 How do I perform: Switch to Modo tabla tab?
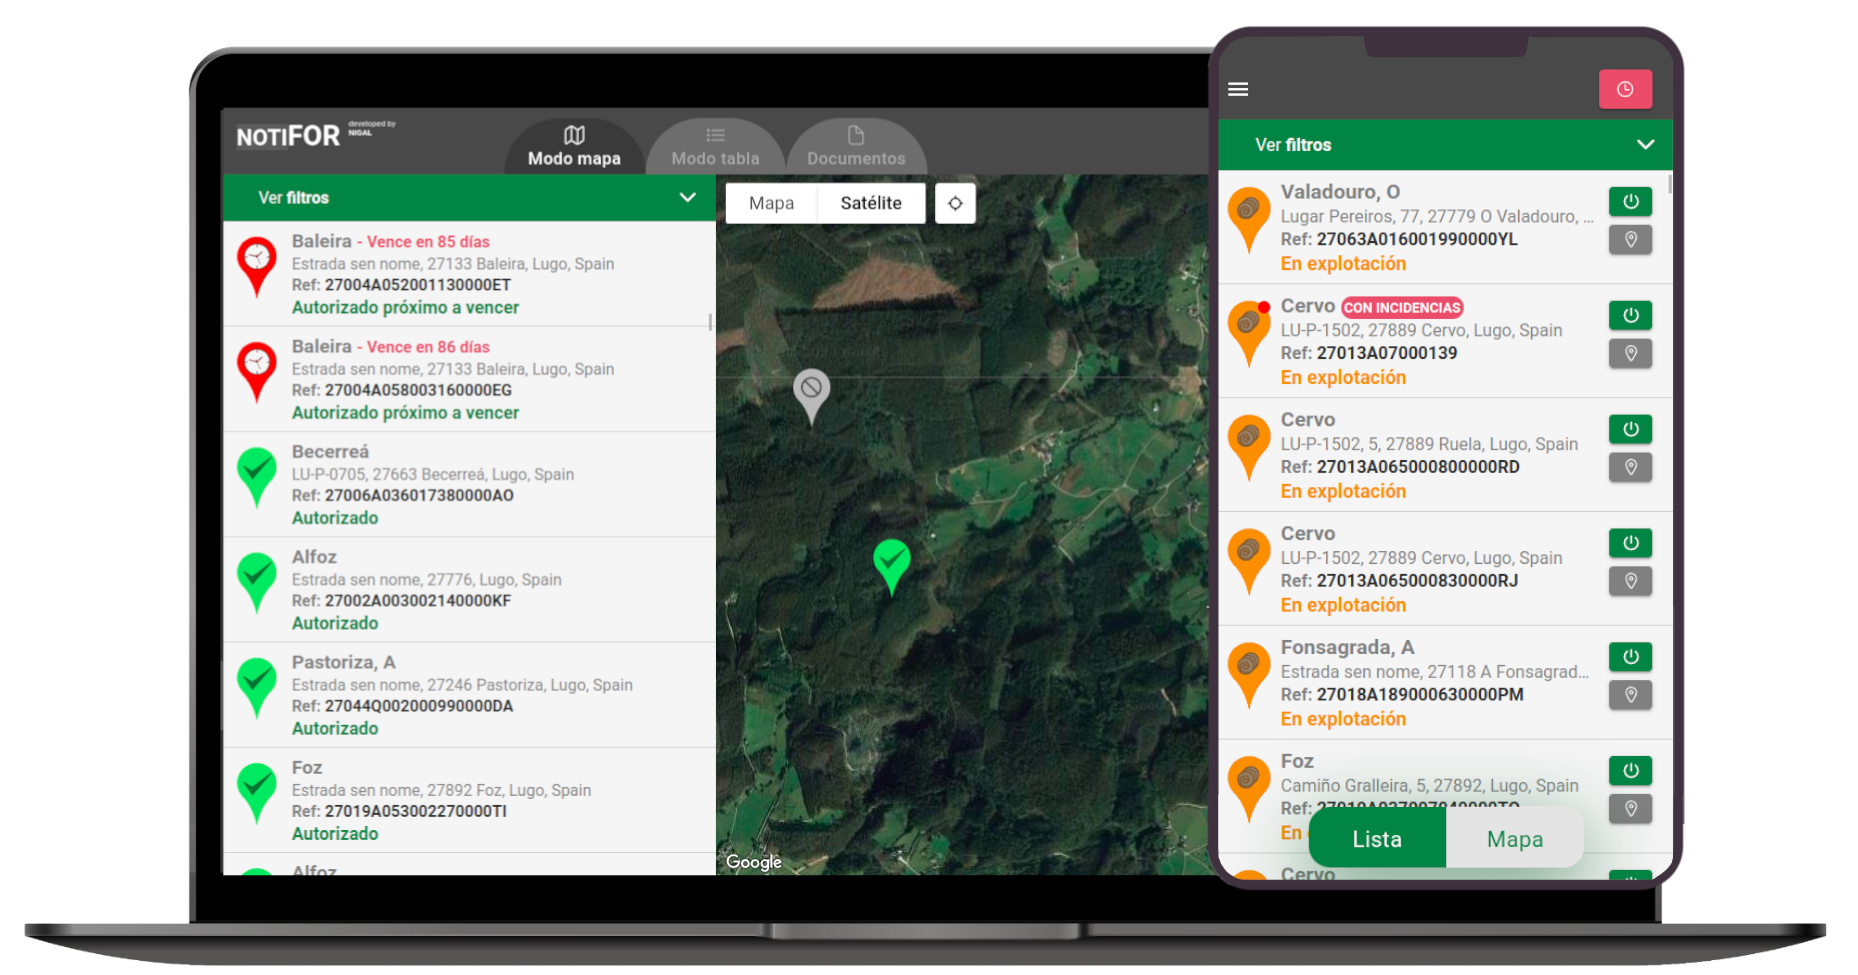(x=715, y=147)
